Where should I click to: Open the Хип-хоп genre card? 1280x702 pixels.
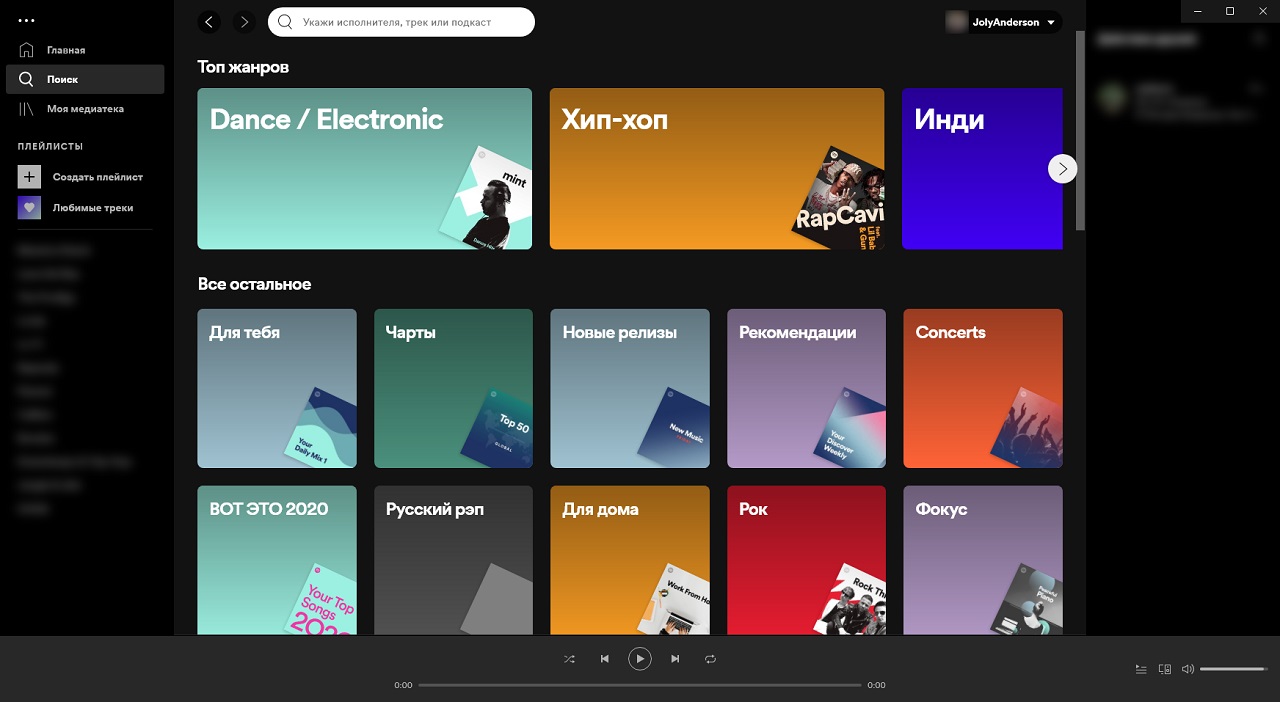(x=716, y=168)
